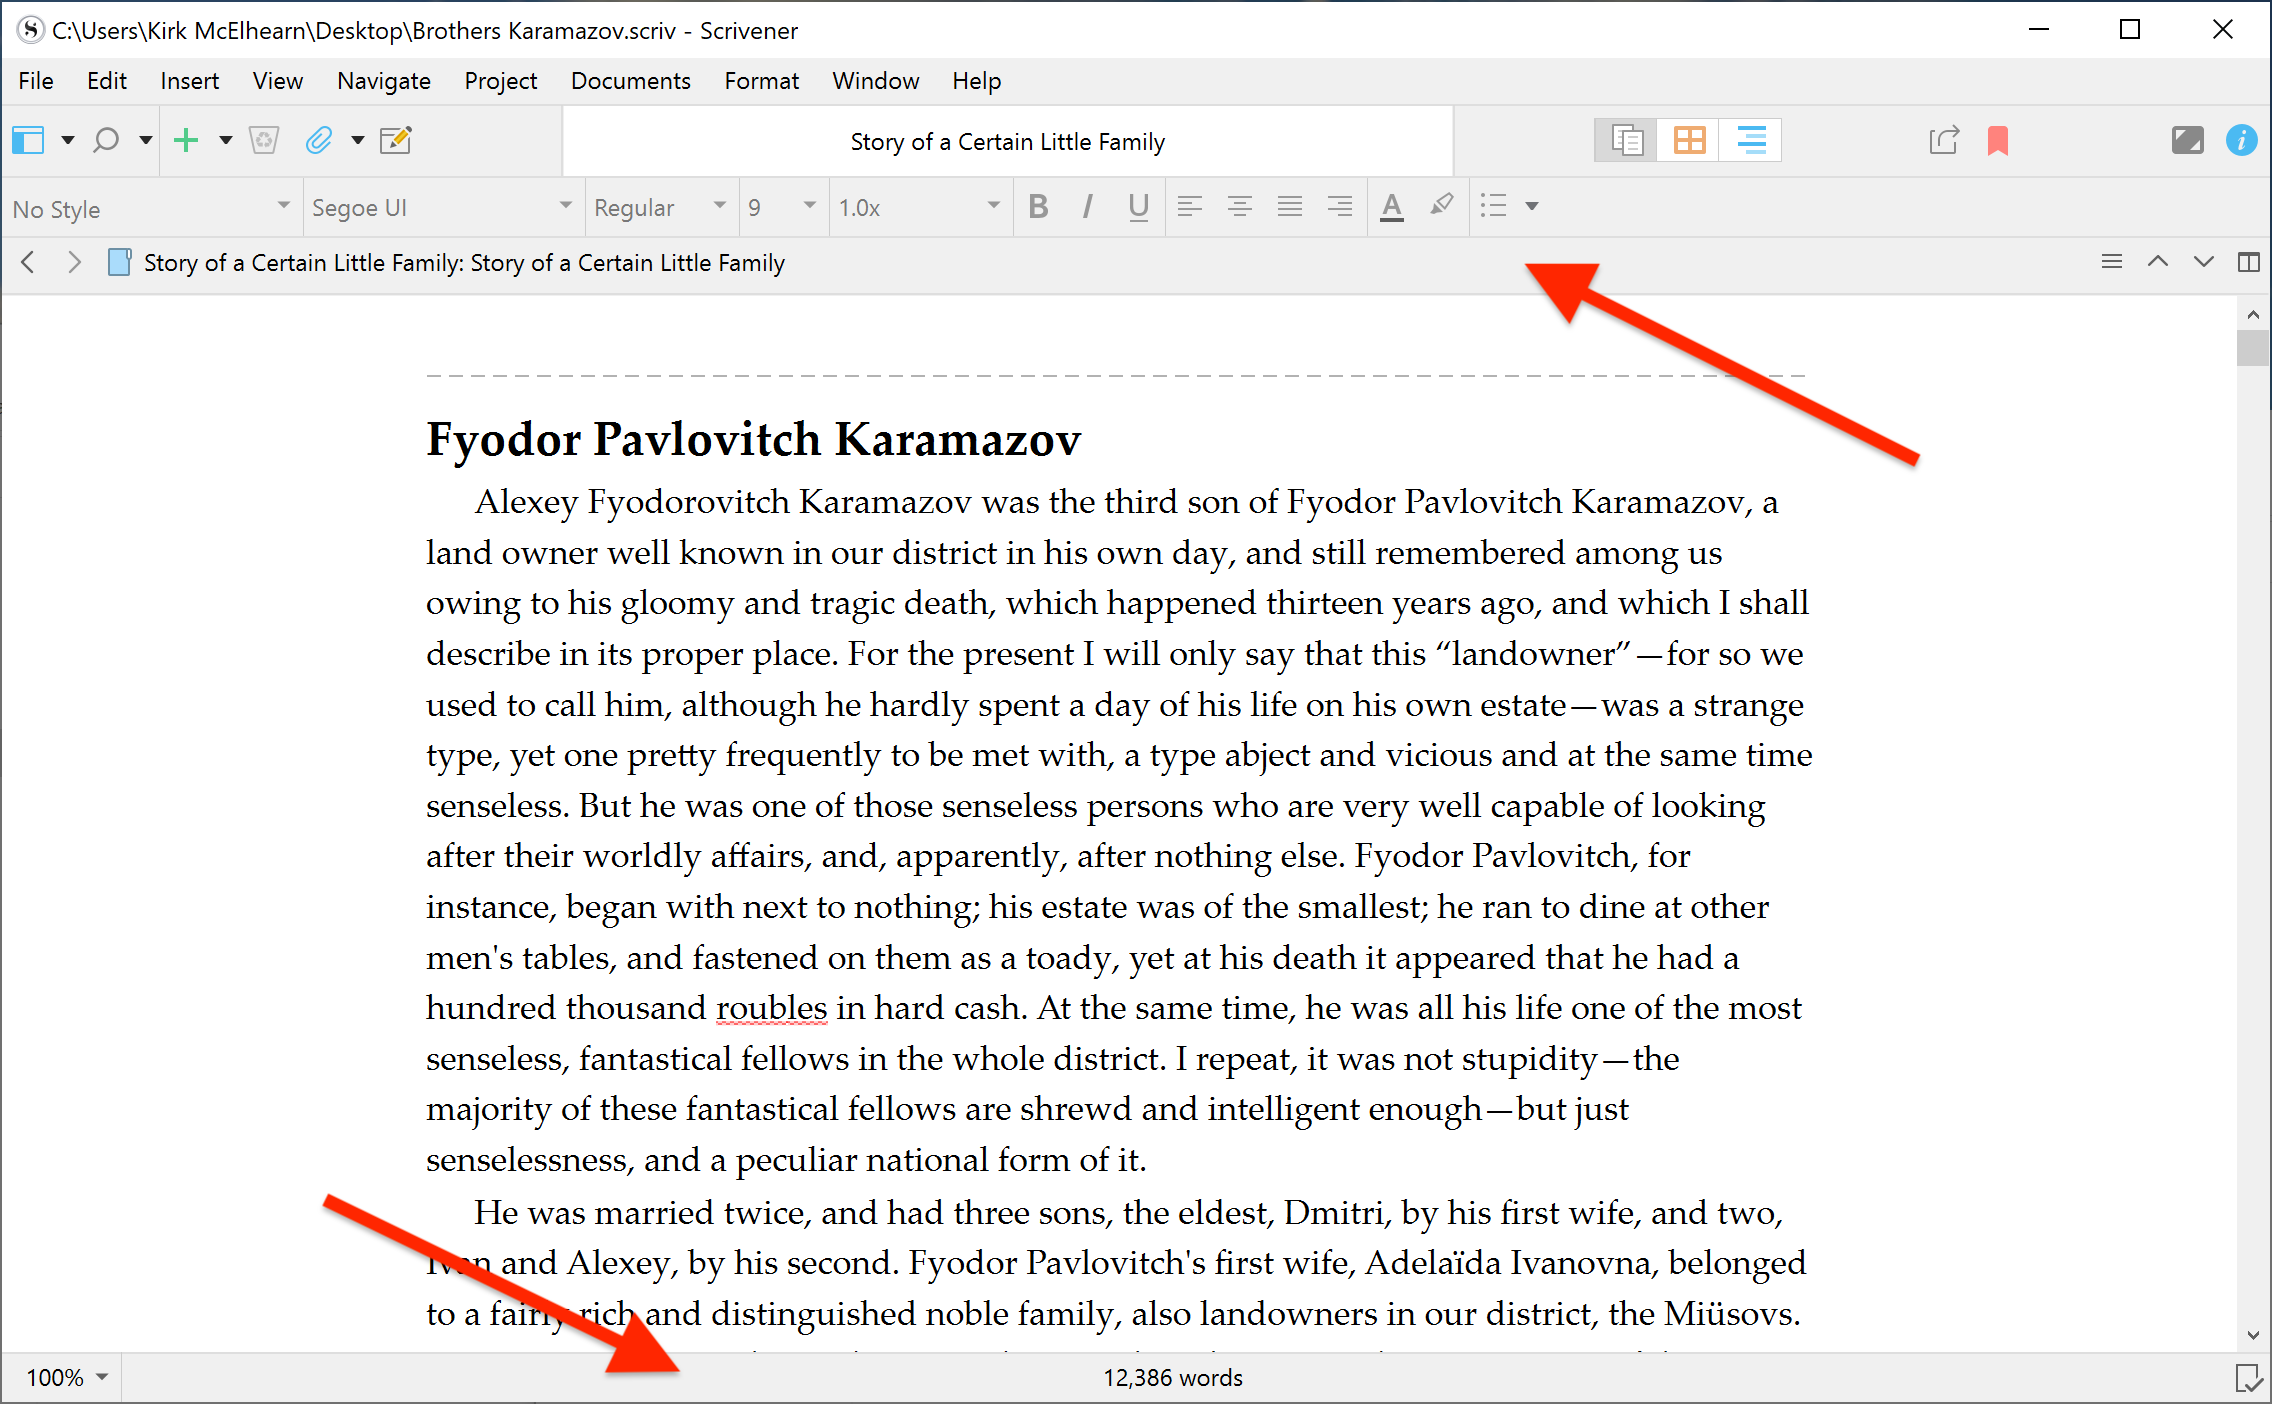
Task: Open the Inspector info panel
Action: [2241, 141]
